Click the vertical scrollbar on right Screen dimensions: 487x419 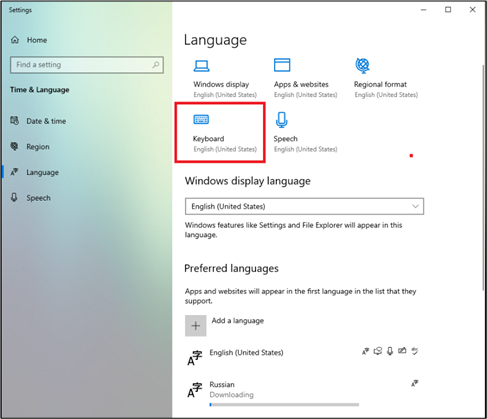point(484,177)
